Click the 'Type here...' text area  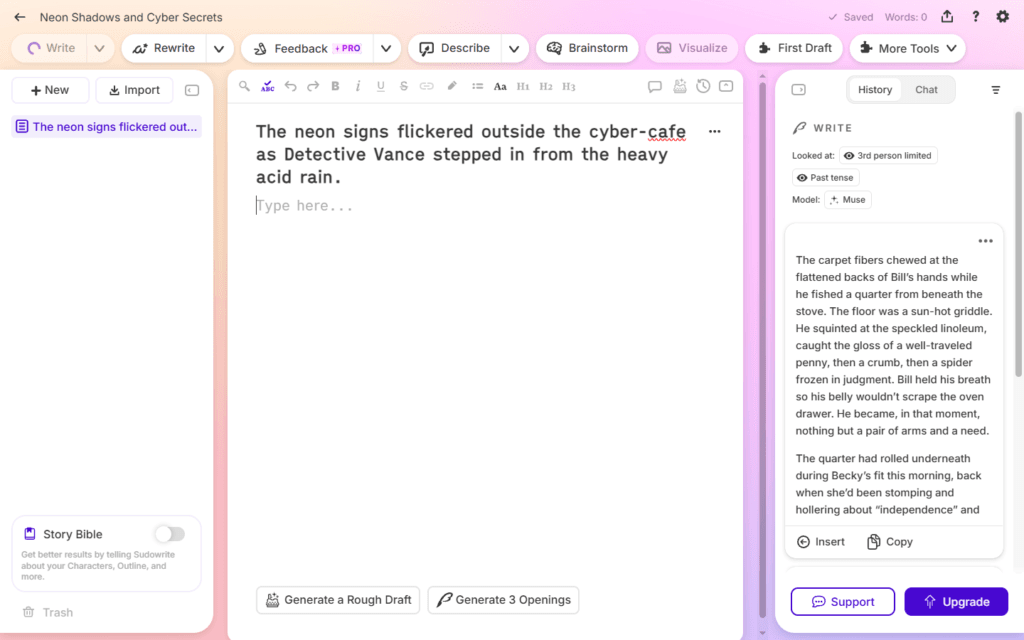pos(304,206)
